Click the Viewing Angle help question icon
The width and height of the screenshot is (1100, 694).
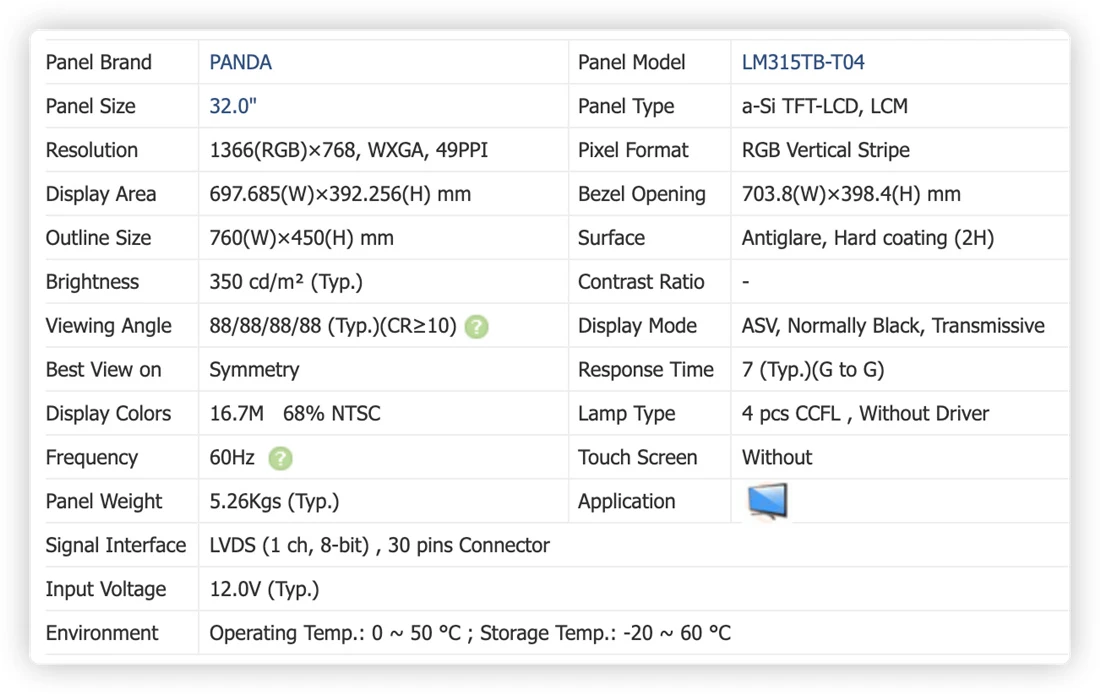click(x=476, y=326)
